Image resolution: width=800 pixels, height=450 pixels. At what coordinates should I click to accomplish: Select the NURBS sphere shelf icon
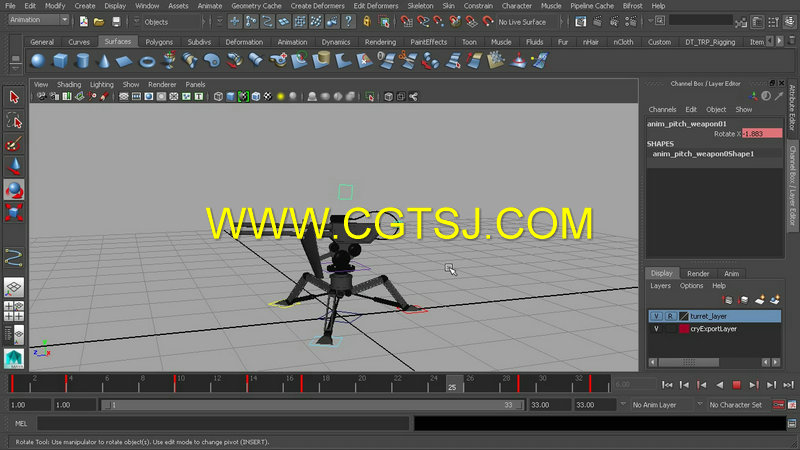pyautogui.click(x=38, y=61)
